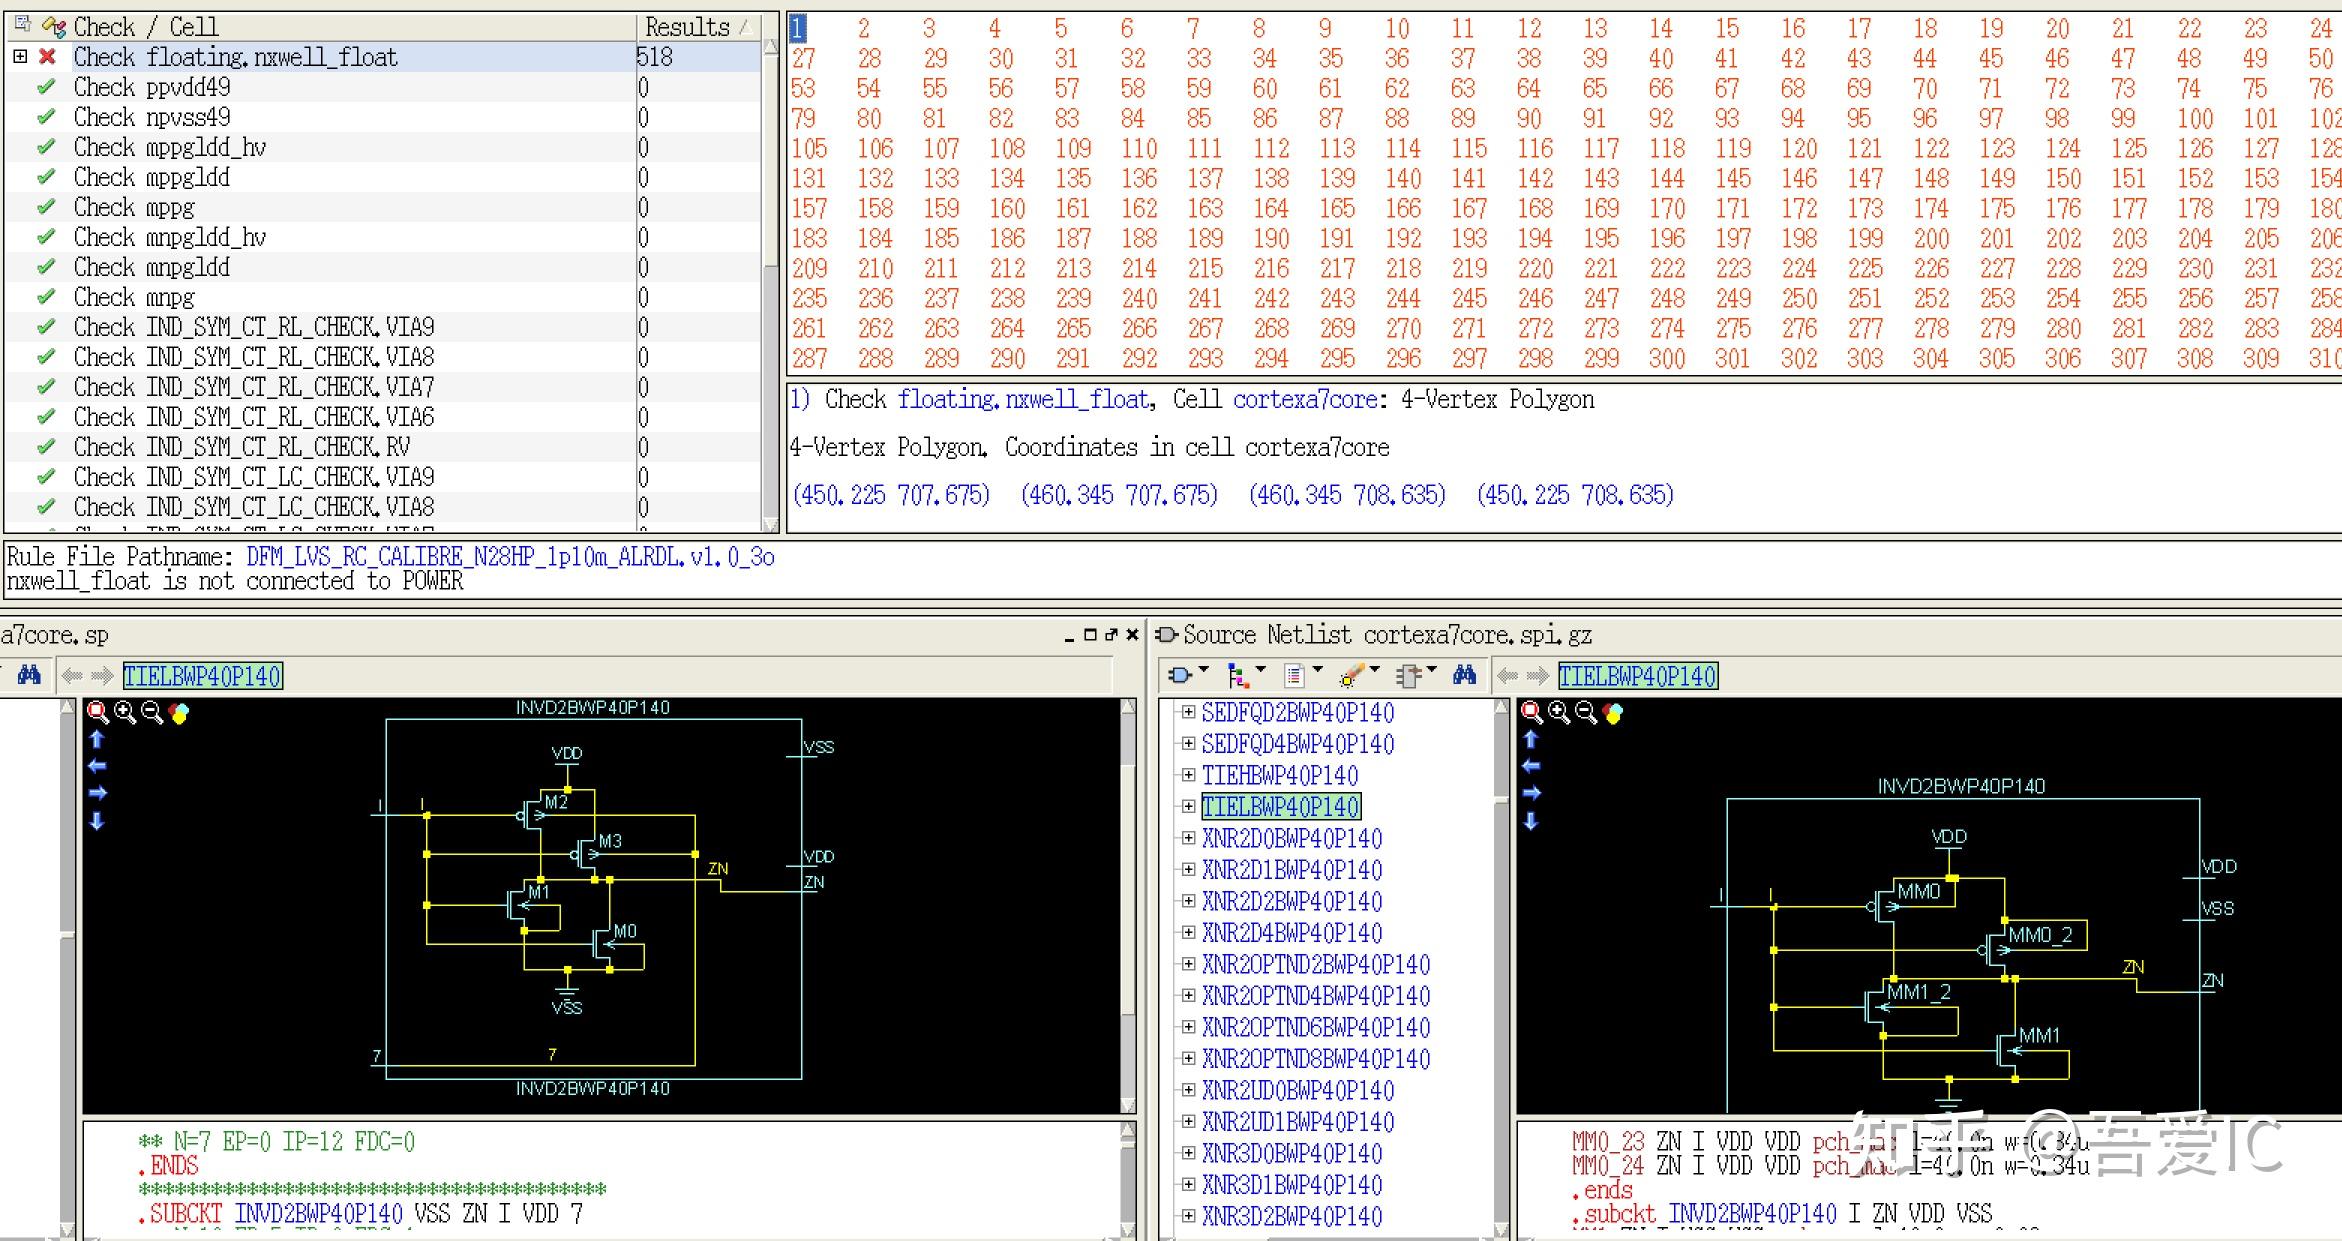Click zoom-in magnifier in left schematic view
This screenshot has height=1241, width=2342.
[125, 712]
